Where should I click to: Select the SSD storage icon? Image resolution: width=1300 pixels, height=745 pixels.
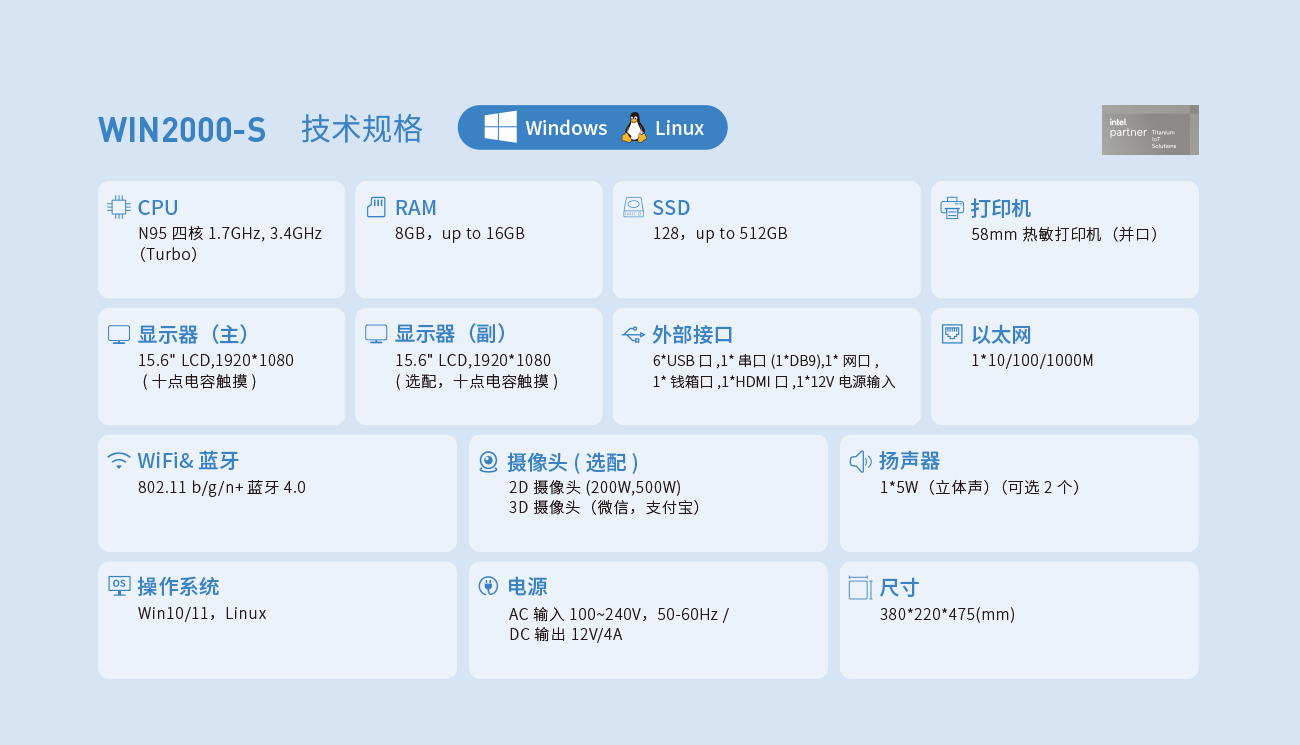tap(635, 206)
